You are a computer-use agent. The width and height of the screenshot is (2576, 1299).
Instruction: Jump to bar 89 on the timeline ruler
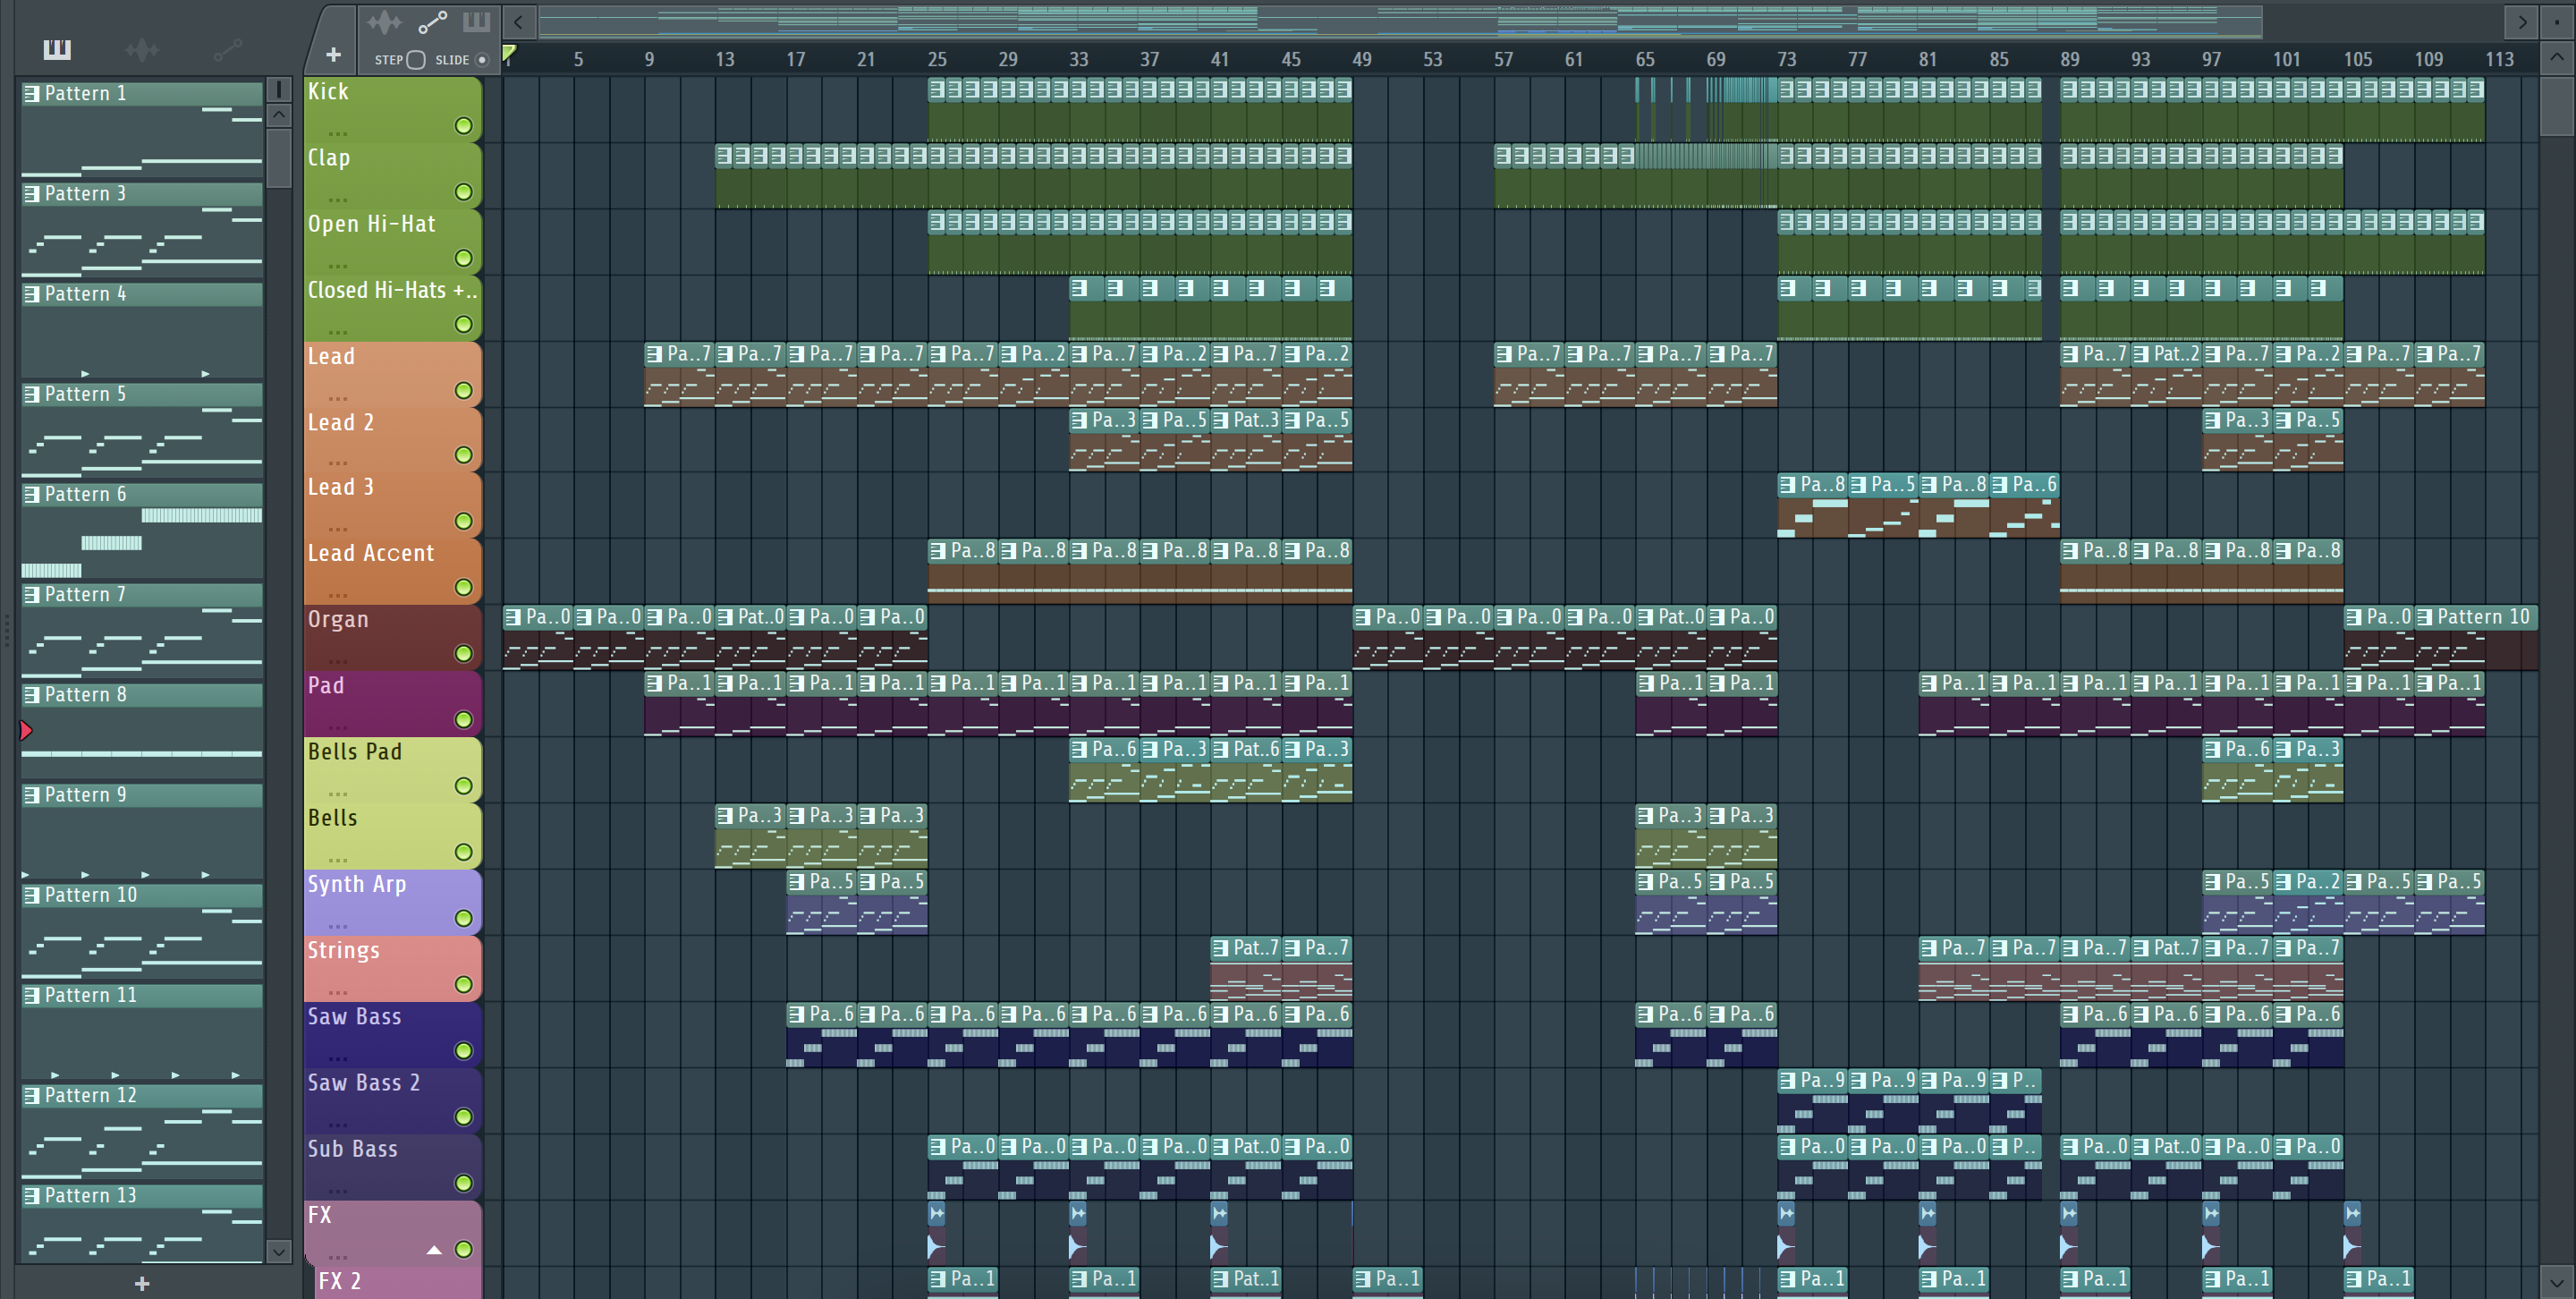coord(2070,60)
